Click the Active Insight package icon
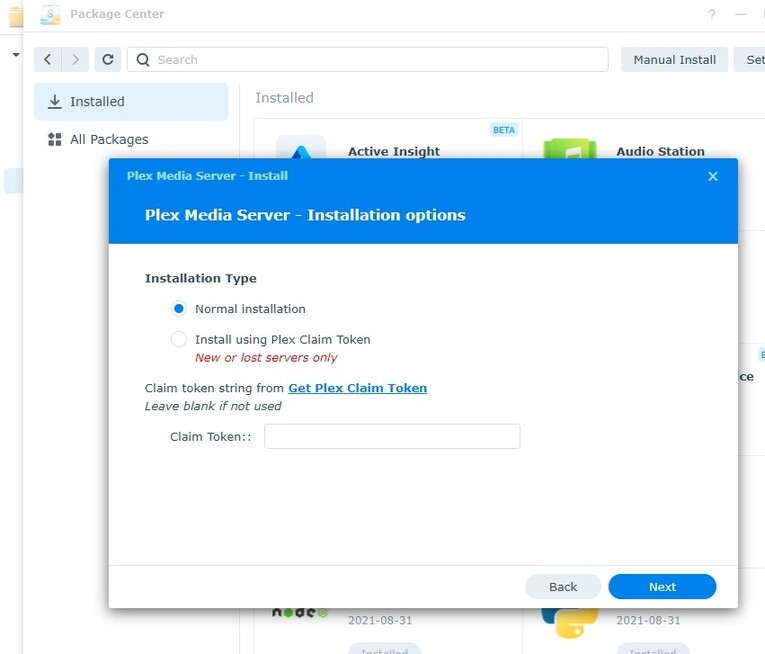Screen dimensions: 765x654 tap(301, 147)
